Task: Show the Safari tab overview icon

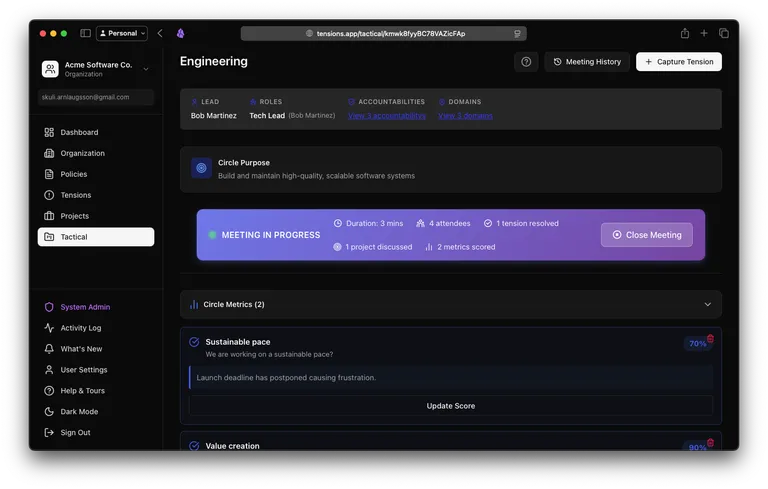Action: [723, 33]
